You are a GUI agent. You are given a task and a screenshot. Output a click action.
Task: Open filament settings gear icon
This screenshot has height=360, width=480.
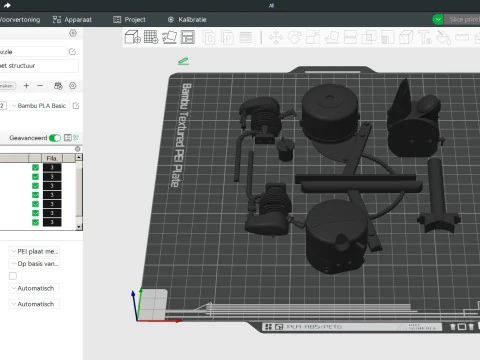[73, 86]
